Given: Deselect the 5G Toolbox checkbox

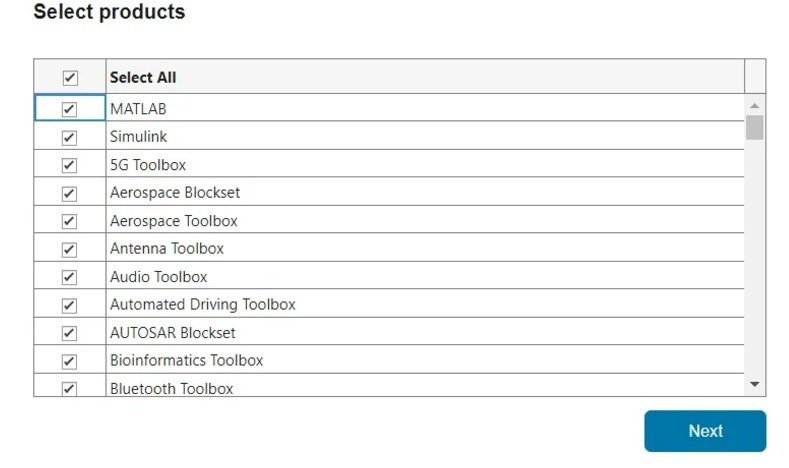Looking at the screenshot, I should tap(70, 165).
